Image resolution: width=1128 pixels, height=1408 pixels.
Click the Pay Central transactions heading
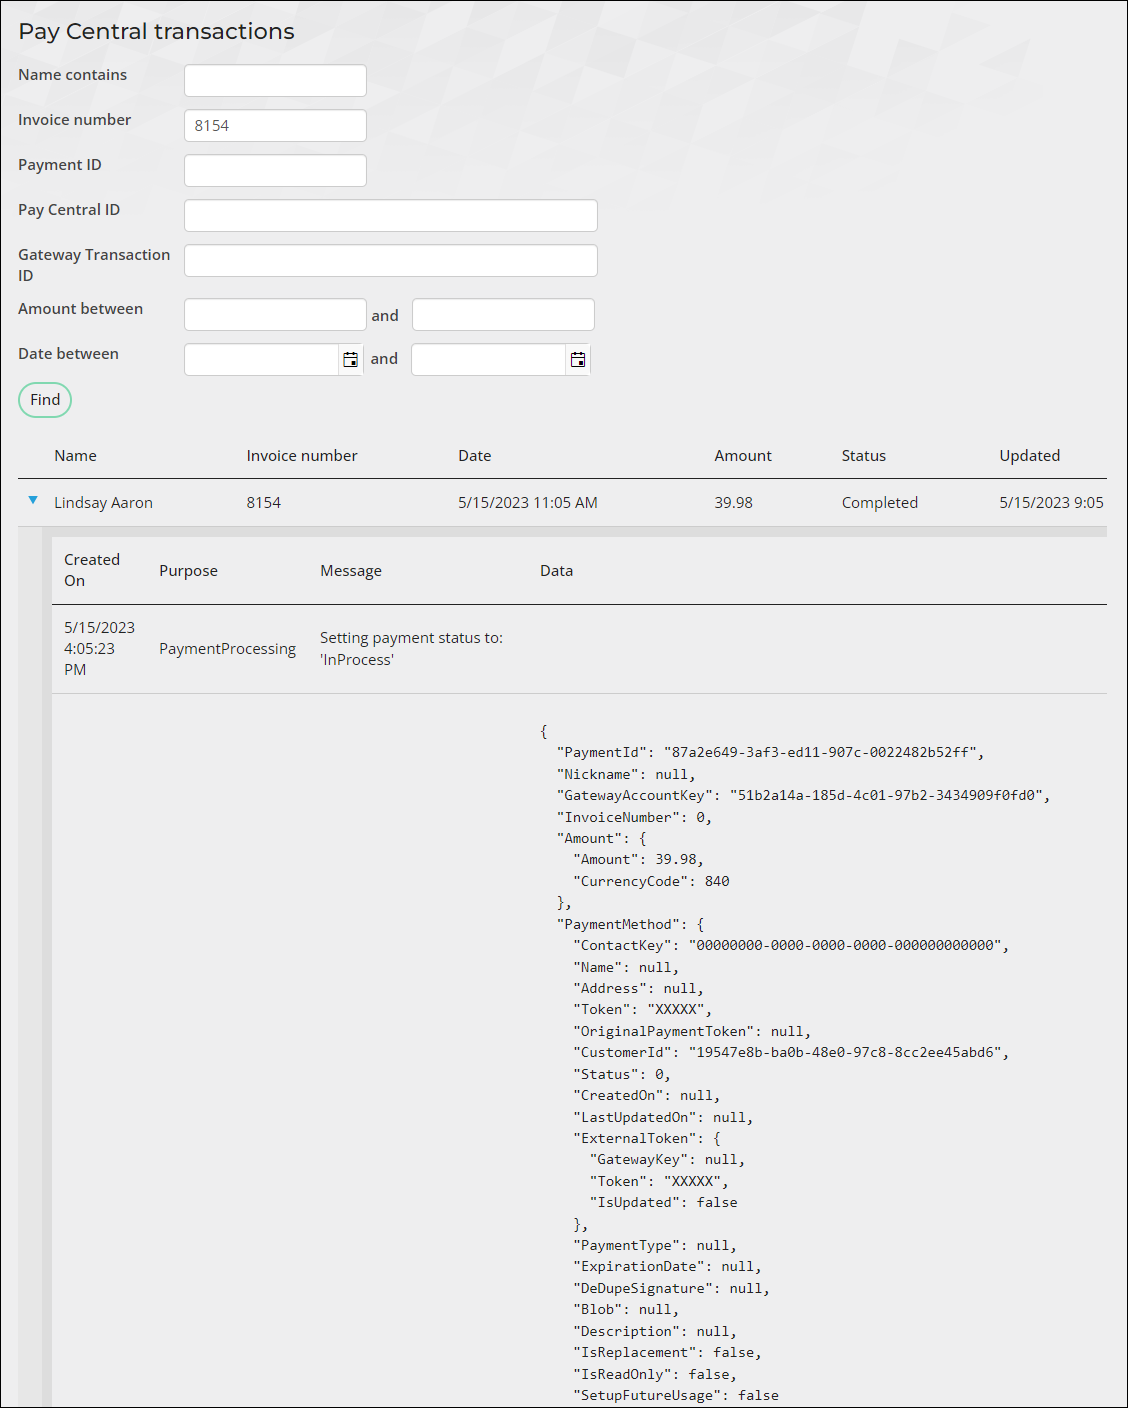[x=157, y=32]
